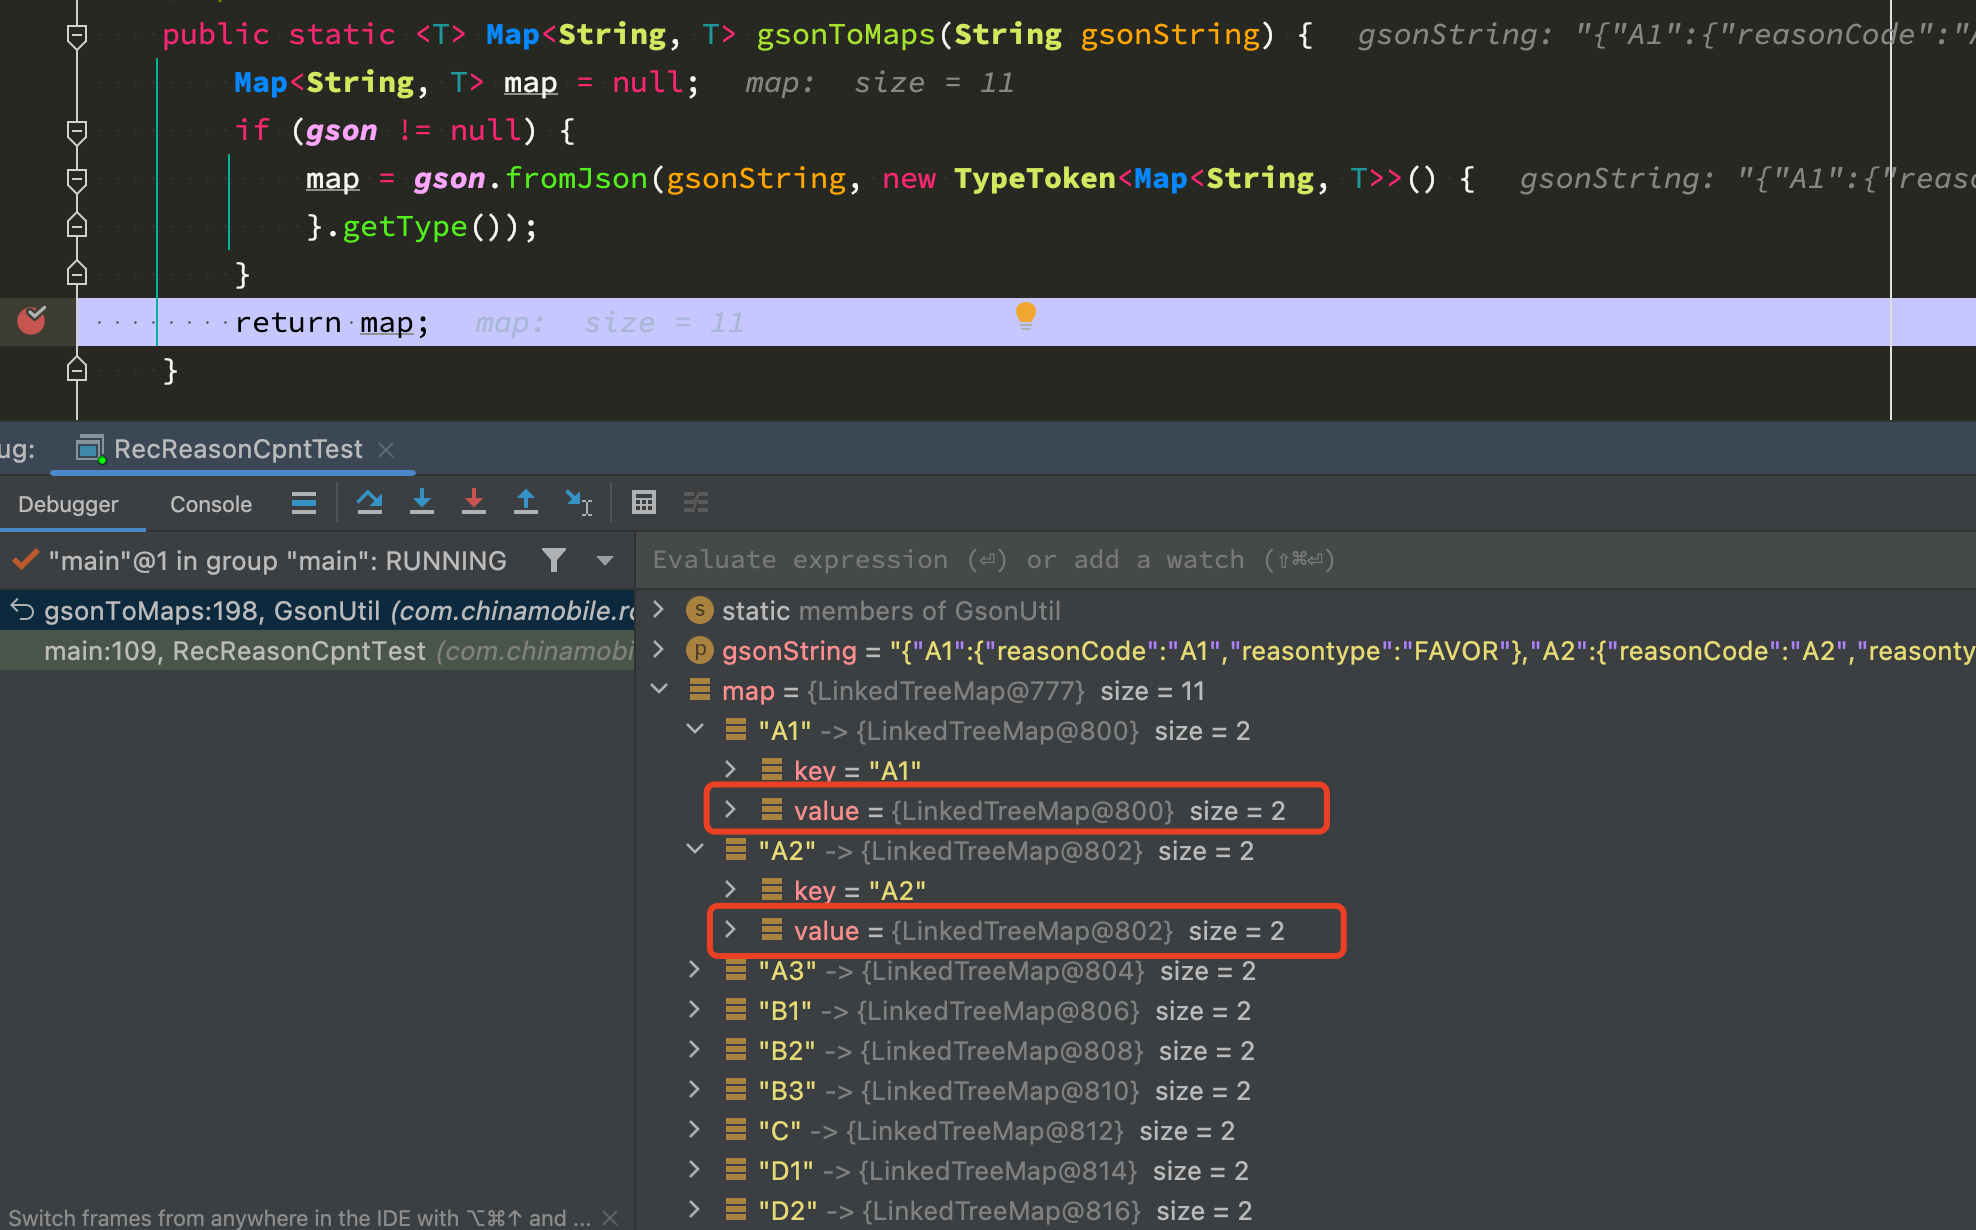The height and width of the screenshot is (1230, 1976).
Task: Toggle breakpoint on return map line
Action: [x=32, y=321]
